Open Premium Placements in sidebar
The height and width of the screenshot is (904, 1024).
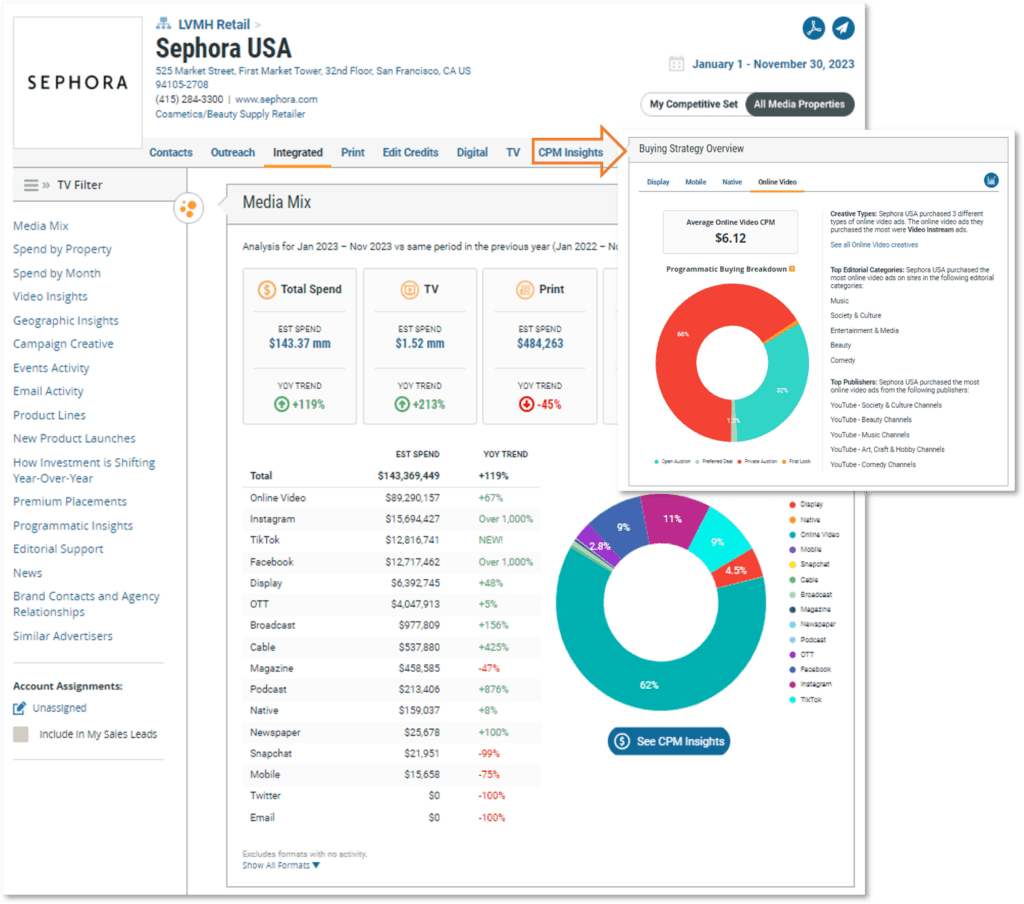[x=70, y=502]
